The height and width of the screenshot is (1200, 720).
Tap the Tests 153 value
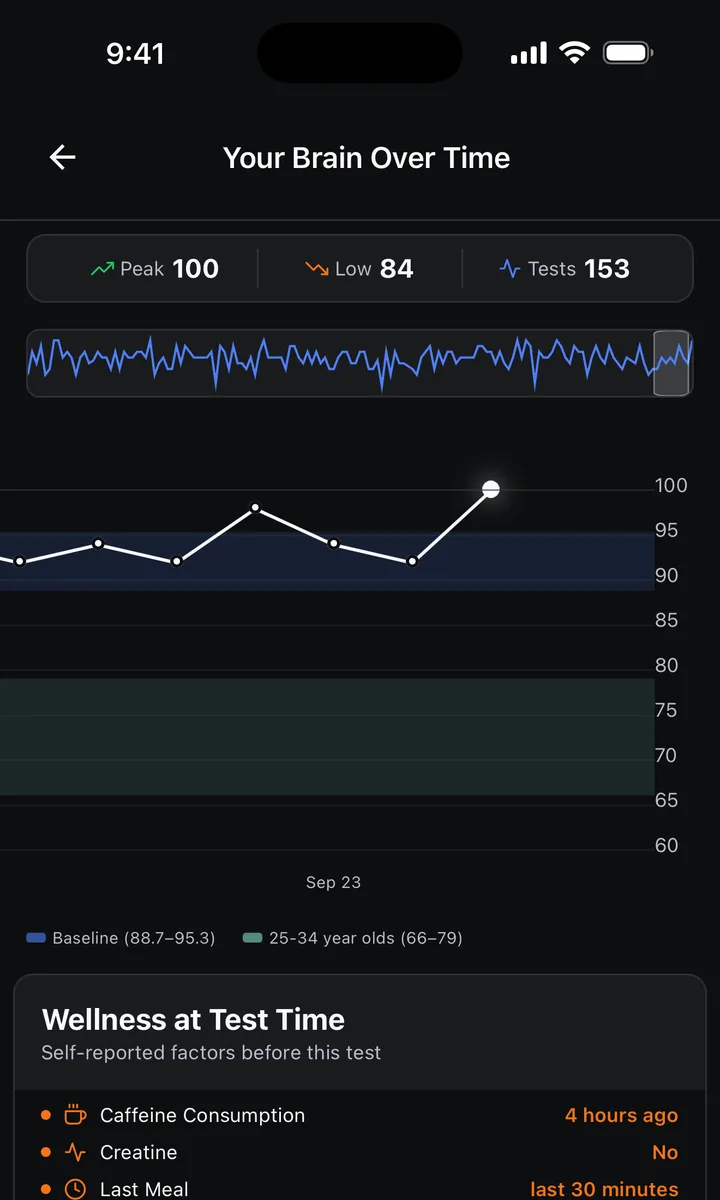click(x=607, y=269)
